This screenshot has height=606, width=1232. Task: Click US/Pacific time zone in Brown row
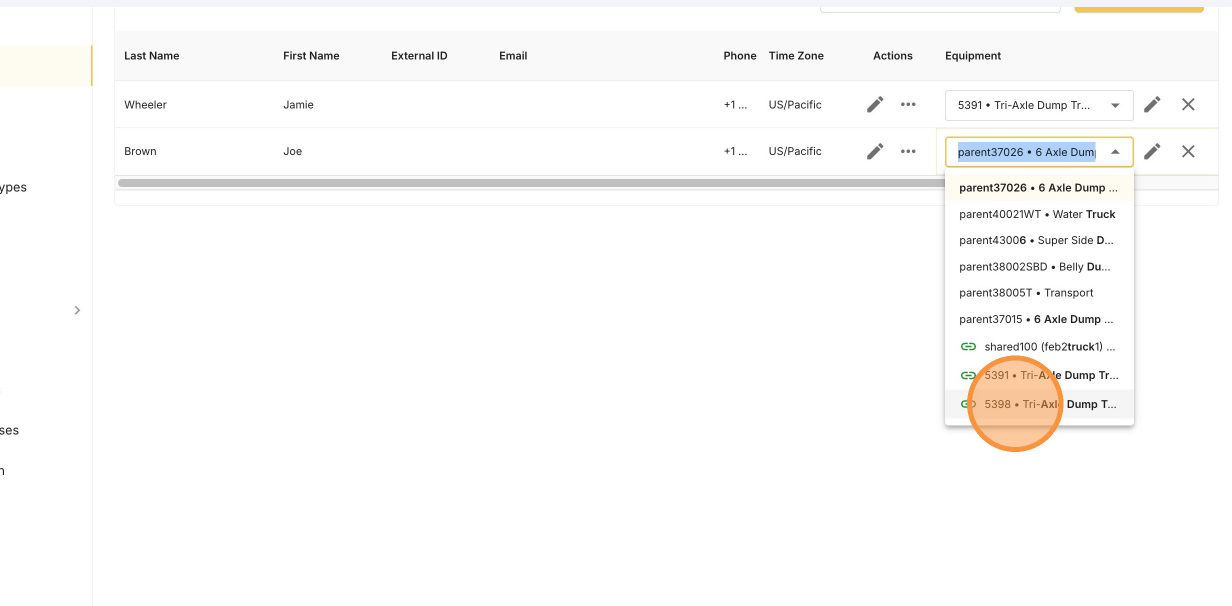coord(795,152)
